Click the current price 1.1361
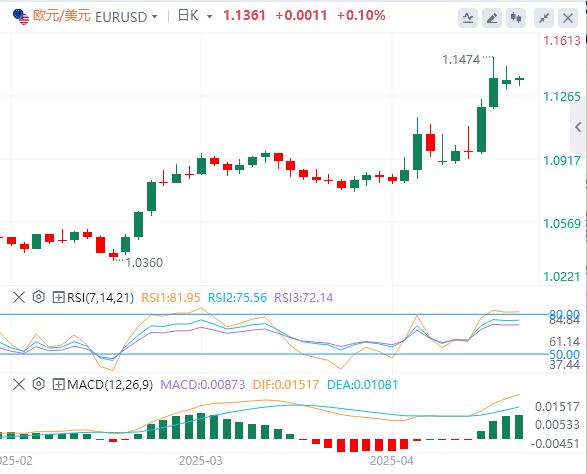The width and height of the screenshot is (587, 474). [x=244, y=16]
